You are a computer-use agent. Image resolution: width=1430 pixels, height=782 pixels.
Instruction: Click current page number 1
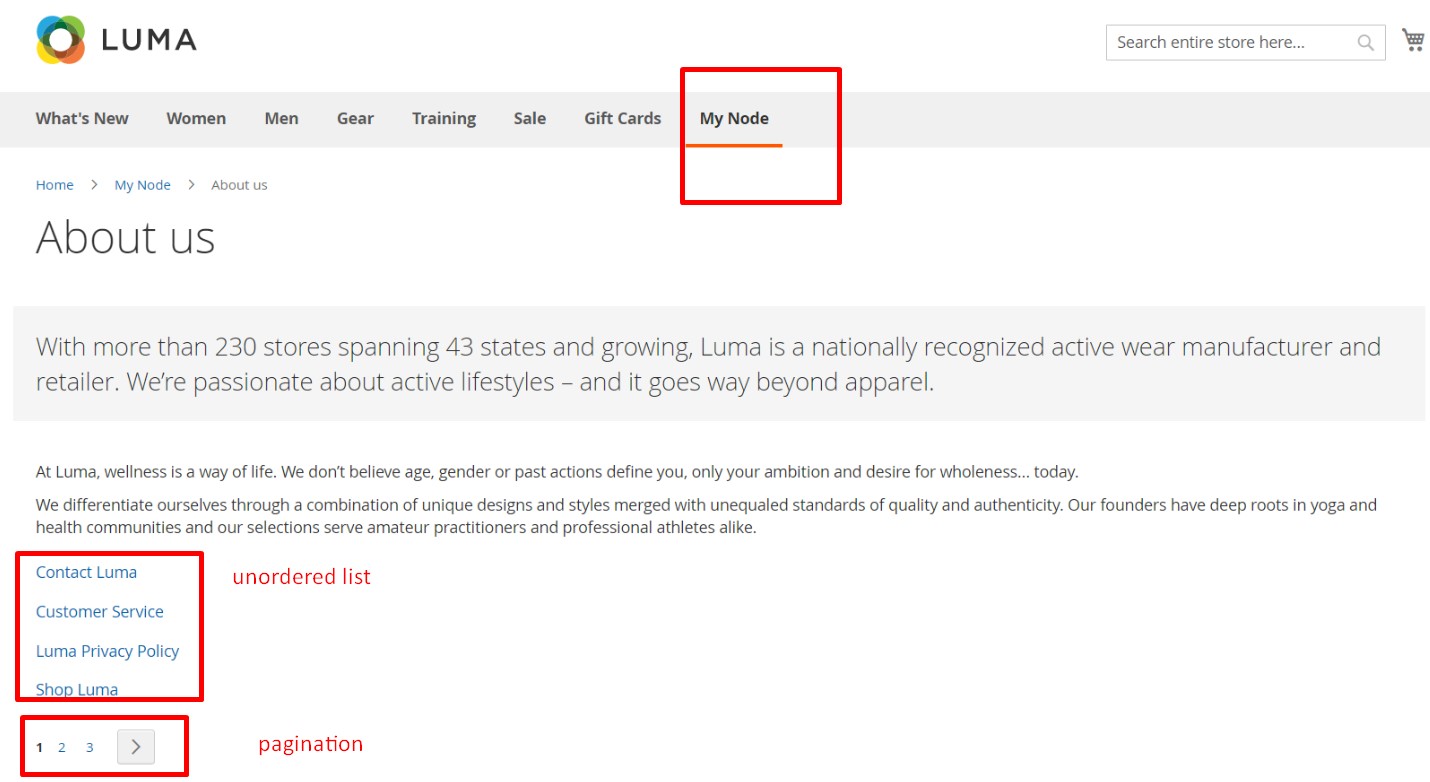tap(40, 747)
